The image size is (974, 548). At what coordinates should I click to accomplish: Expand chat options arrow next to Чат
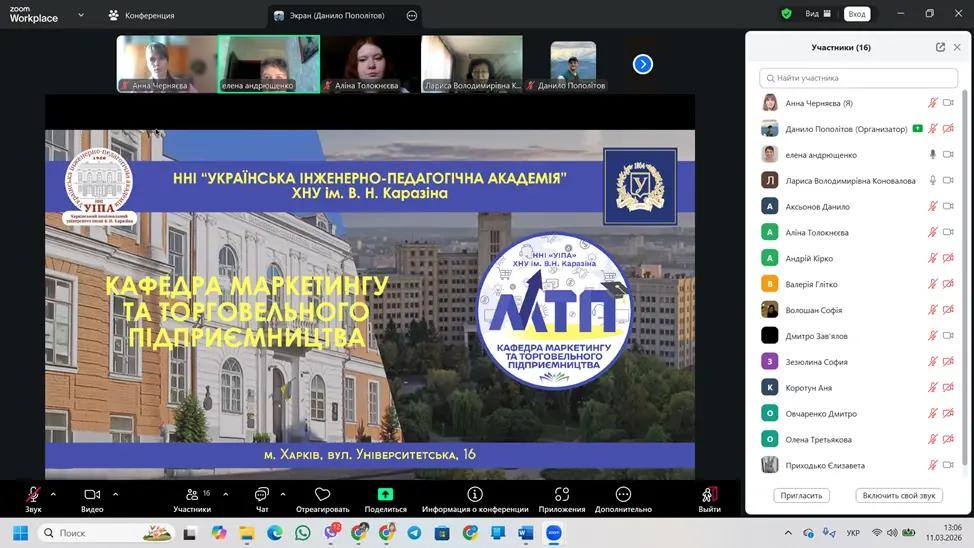point(283,494)
